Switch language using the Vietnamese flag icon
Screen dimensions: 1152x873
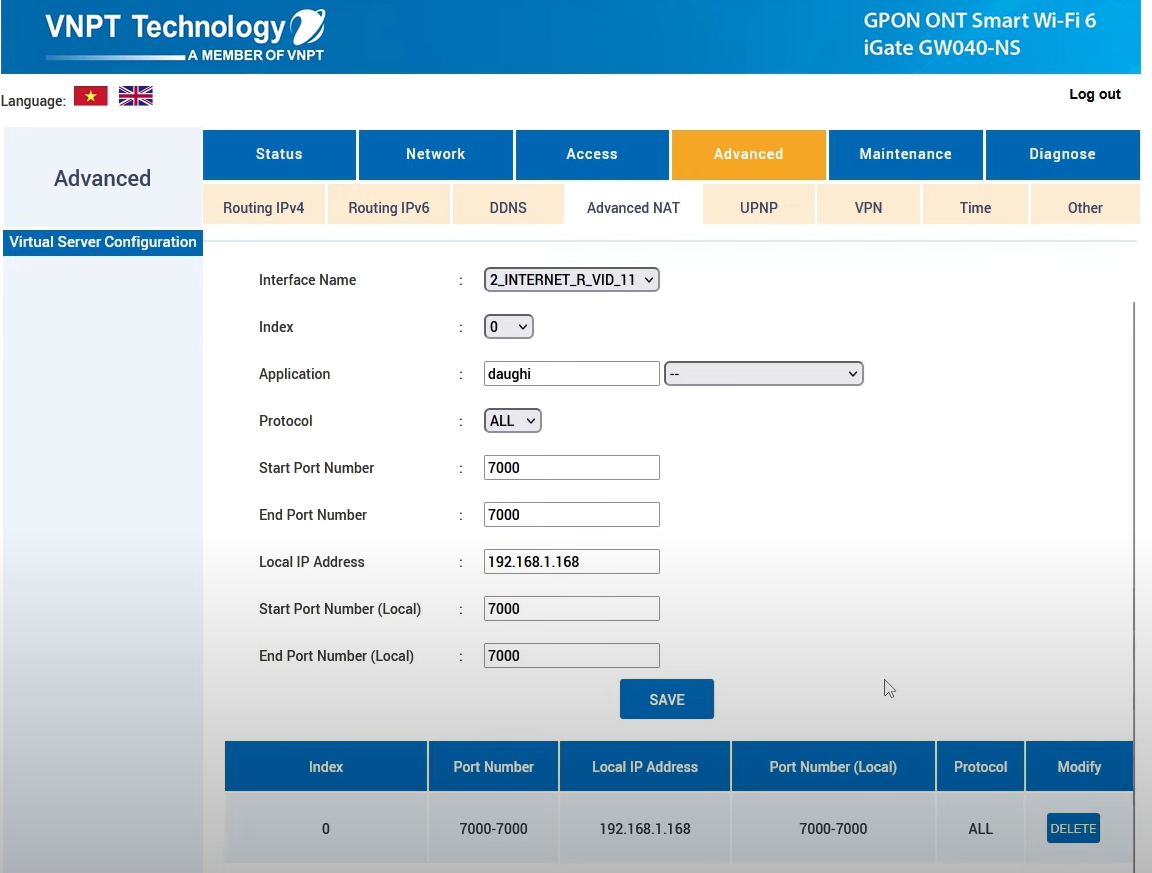pos(91,96)
